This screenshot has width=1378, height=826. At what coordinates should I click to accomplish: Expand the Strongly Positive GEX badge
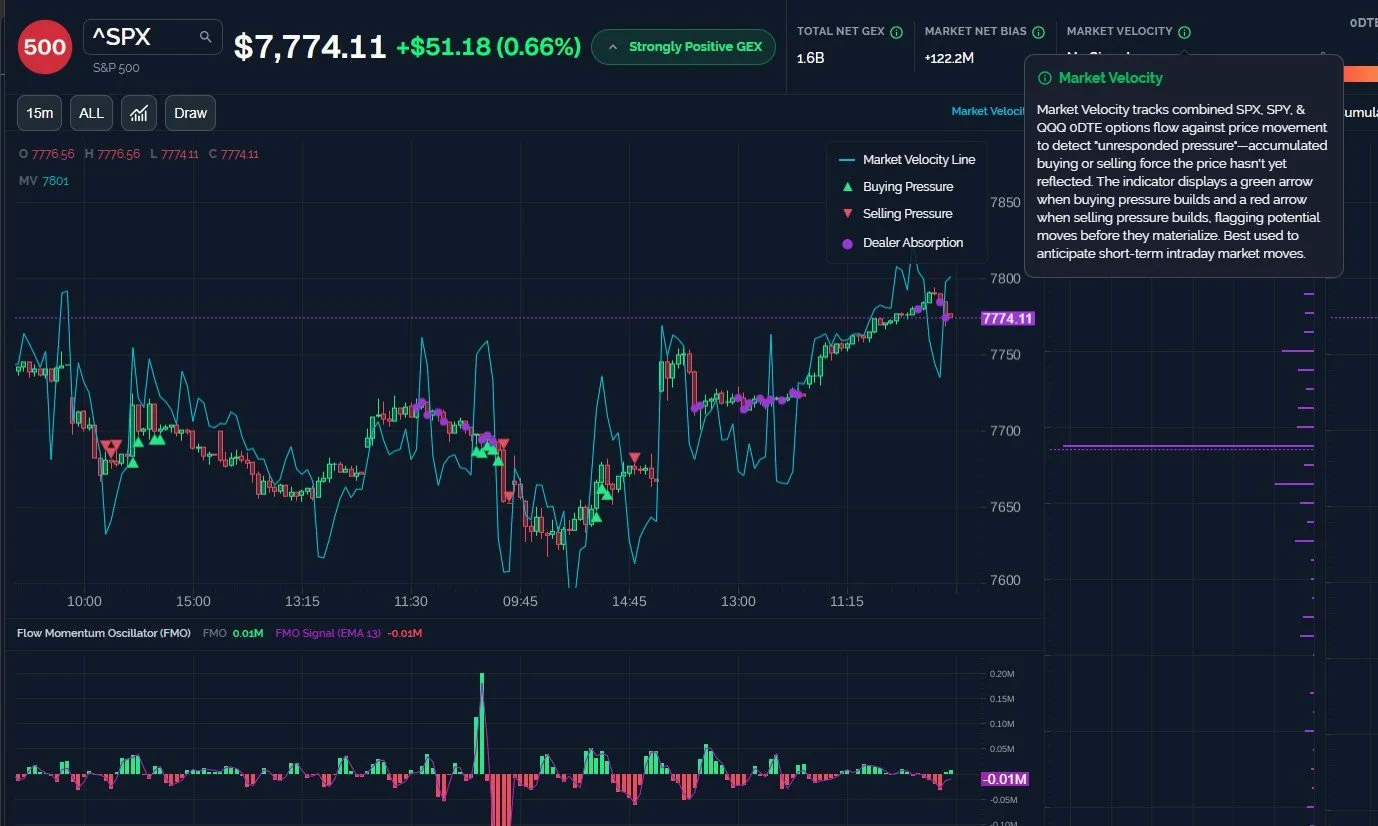tap(683, 47)
